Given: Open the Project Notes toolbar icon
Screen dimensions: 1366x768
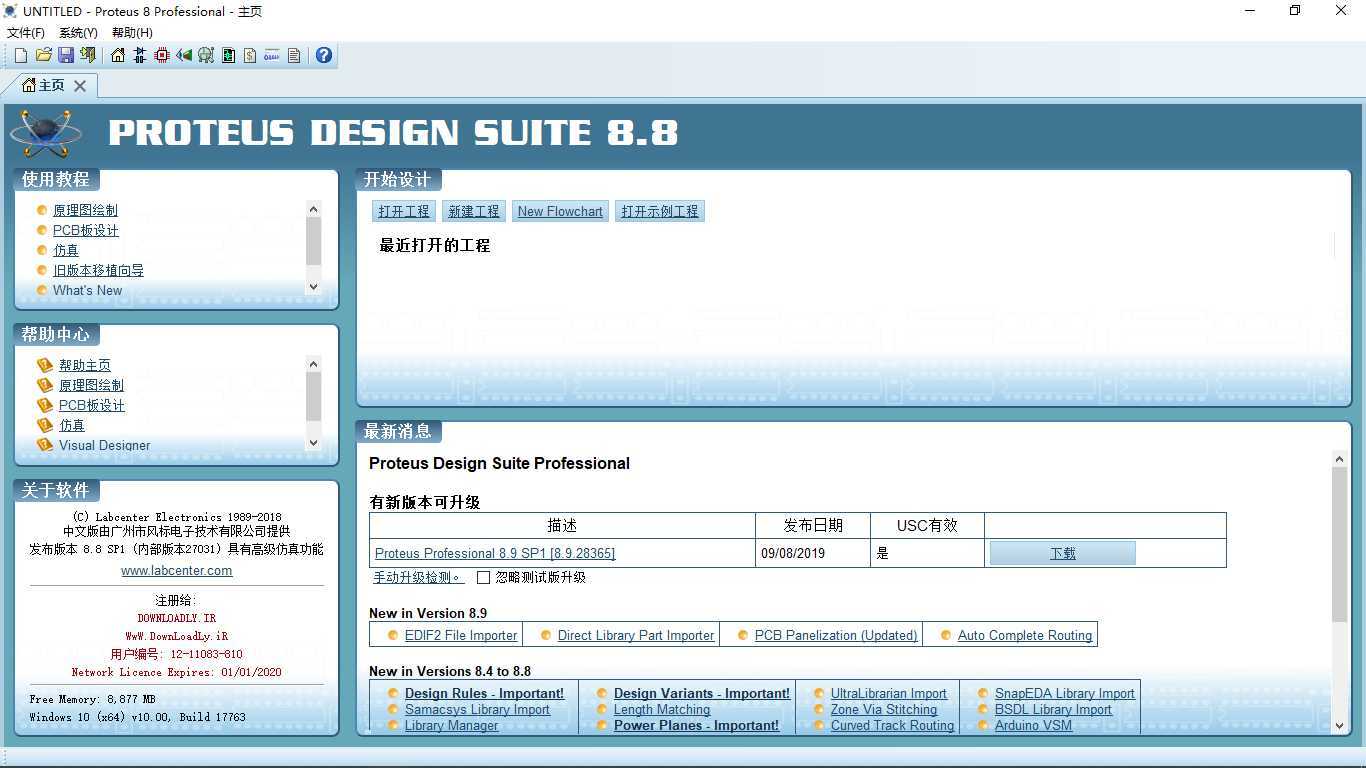Looking at the screenshot, I should point(294,55).
